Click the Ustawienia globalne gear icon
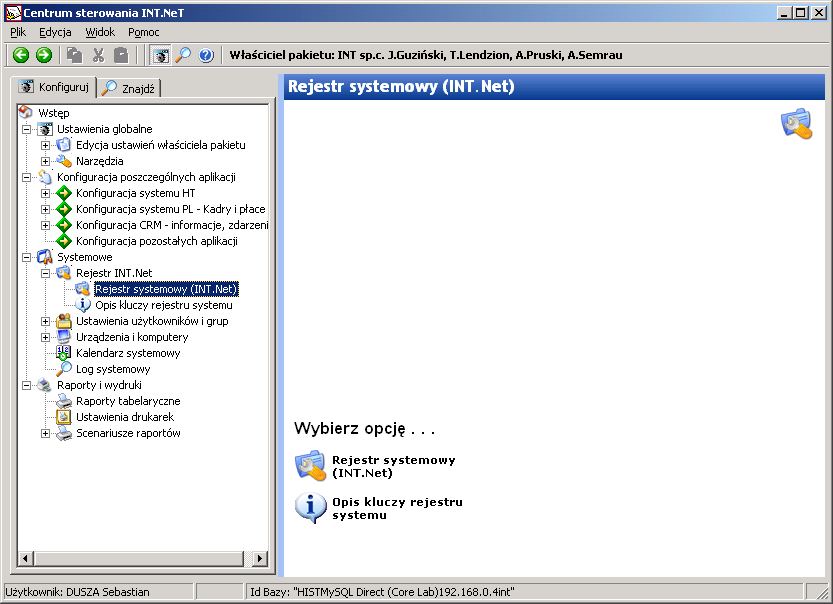833x604 pixels. 45,129
